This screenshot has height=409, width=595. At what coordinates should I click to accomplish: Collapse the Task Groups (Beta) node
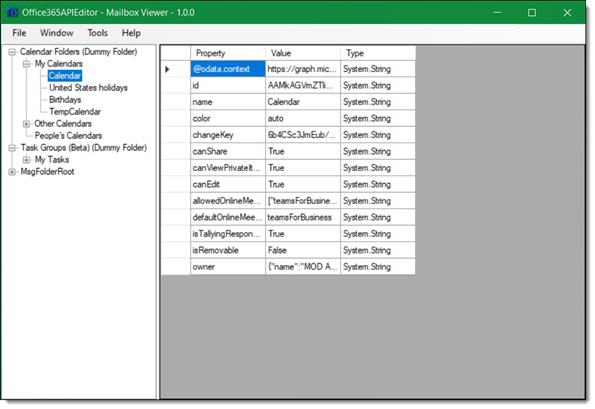tap(12, 148)
